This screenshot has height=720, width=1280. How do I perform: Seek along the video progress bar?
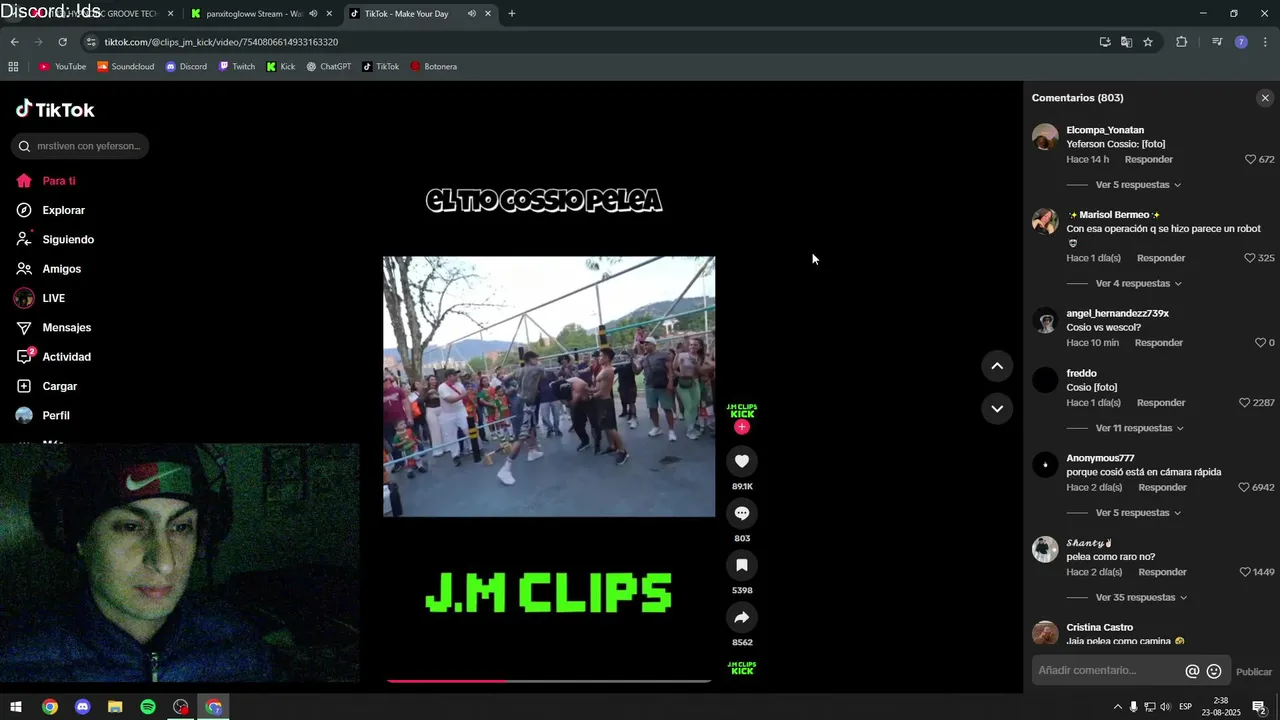pyautogui.click(x=548, y=681)
